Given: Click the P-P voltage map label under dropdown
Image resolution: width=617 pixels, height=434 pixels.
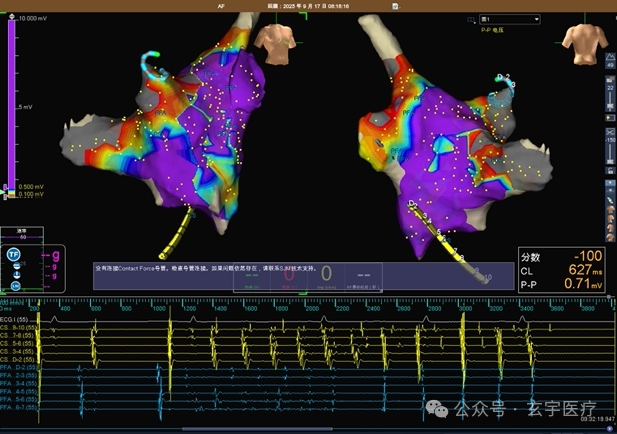Looking at the screenshot, I should click(492, 30).
